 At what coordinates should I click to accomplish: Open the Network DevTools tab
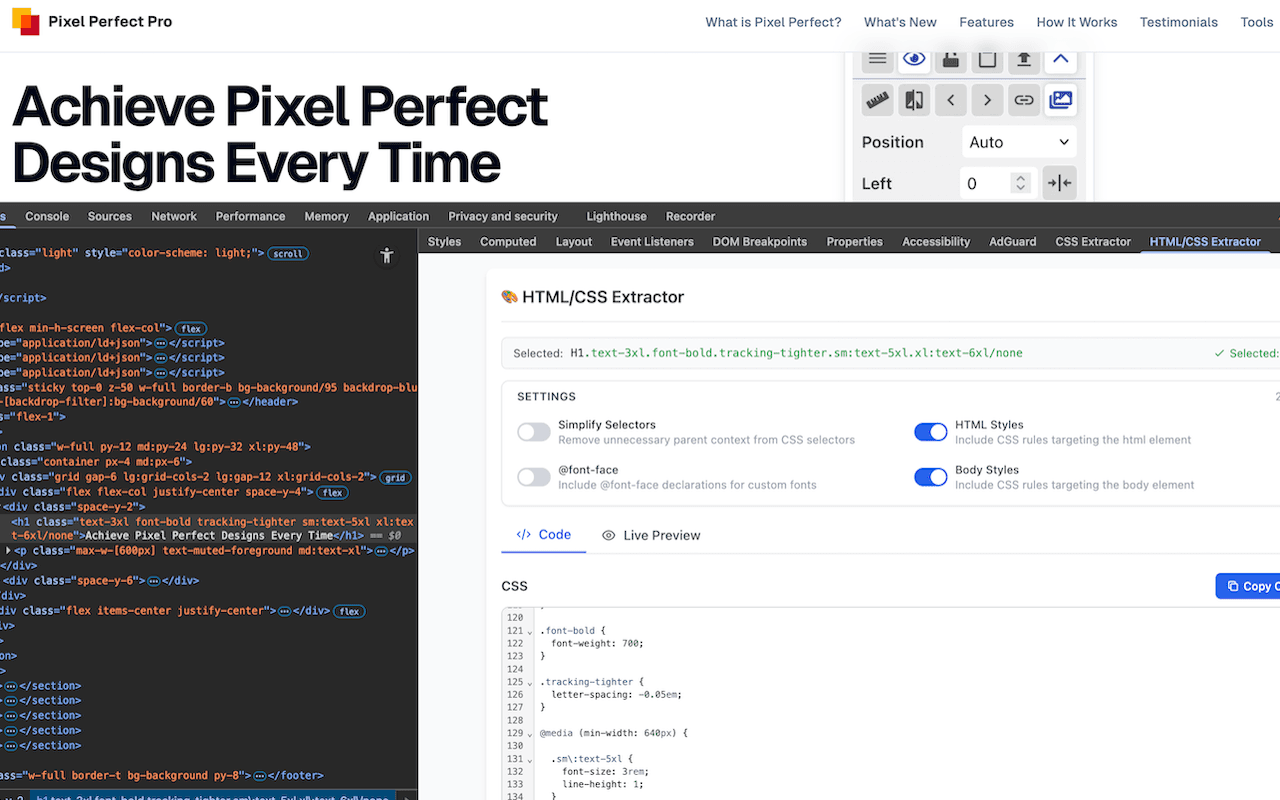pyautogui.click(x=174, y=216)
